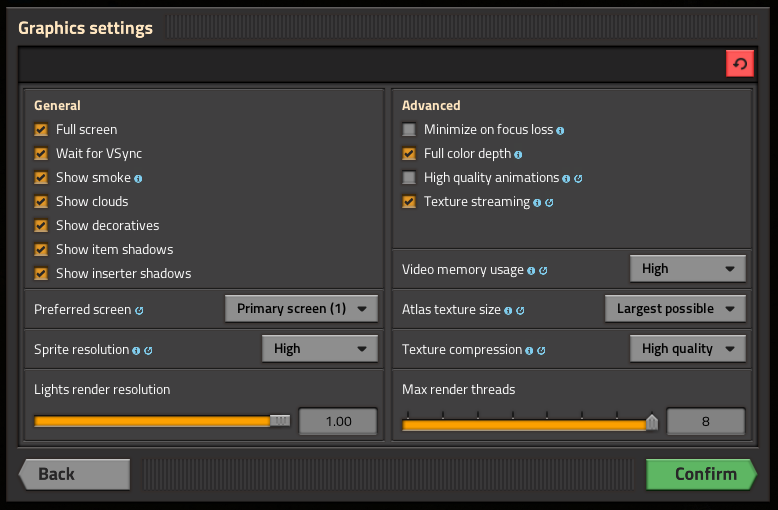Viewport: 778px width, 510px height.
Task: Uncheck Wait for VSync
Action: 41,154
